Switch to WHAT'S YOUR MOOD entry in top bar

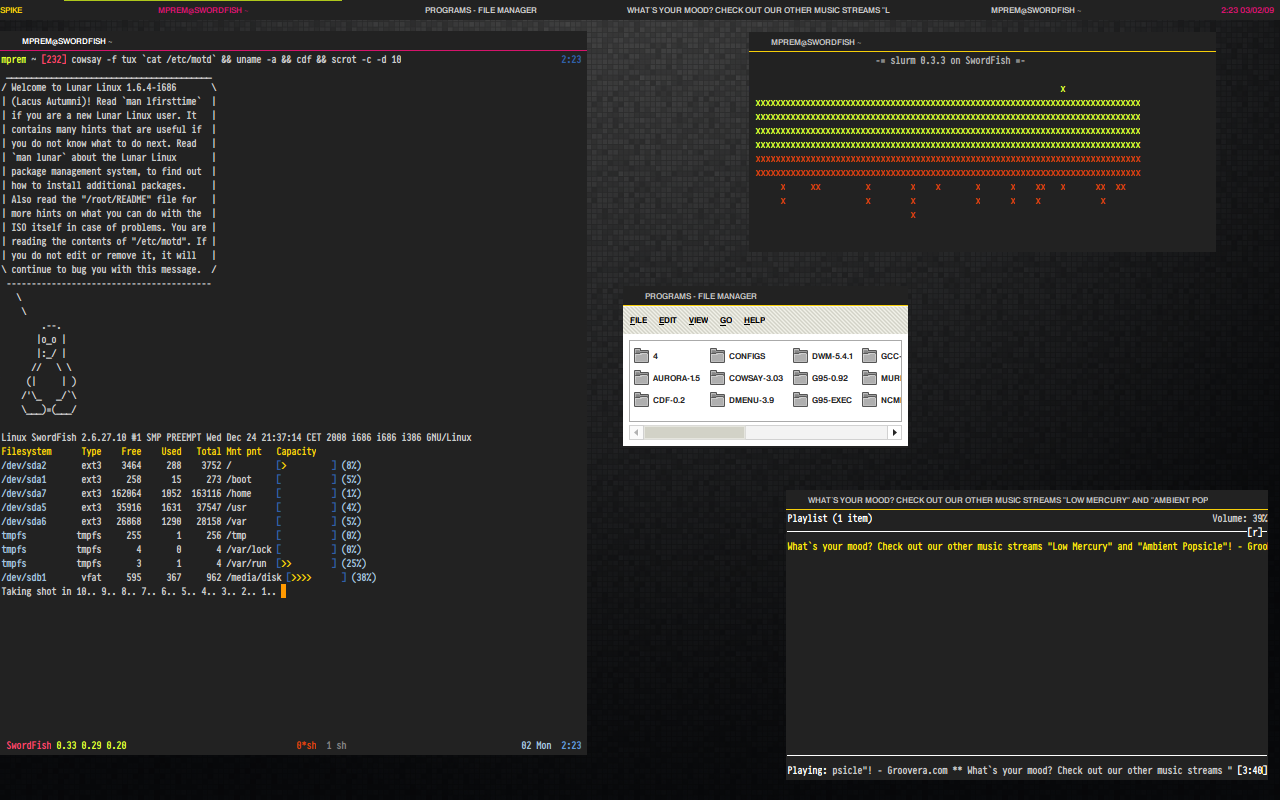(x=758, y=10)
